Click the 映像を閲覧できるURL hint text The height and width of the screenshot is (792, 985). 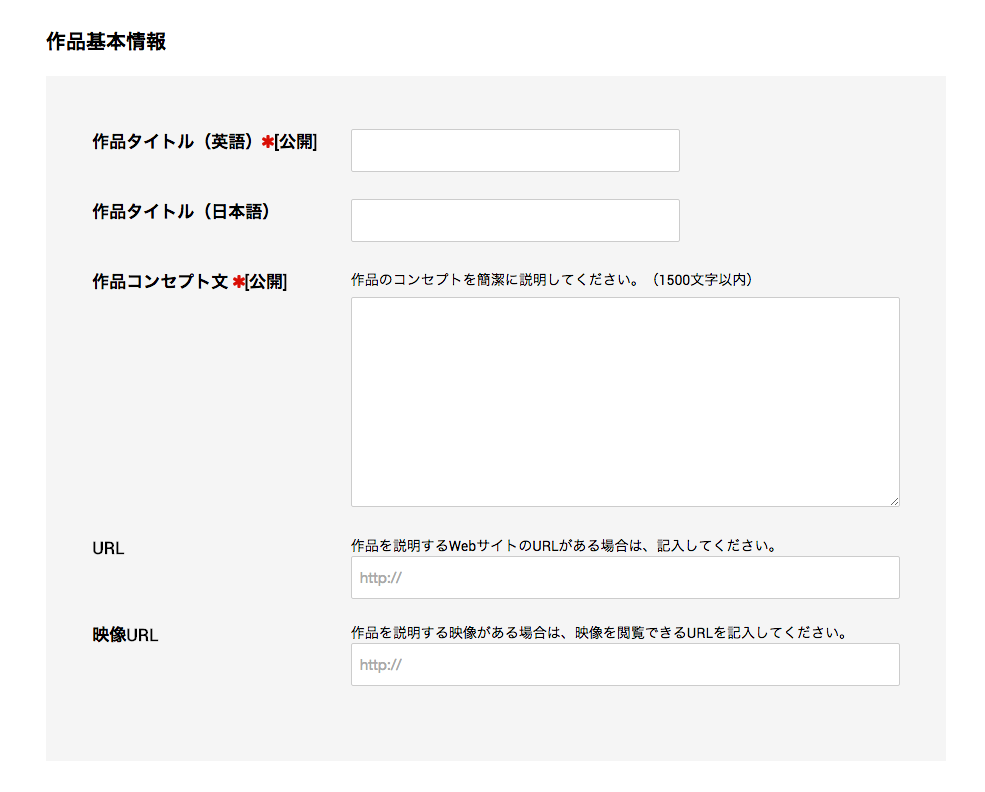[x=599, y=632]
